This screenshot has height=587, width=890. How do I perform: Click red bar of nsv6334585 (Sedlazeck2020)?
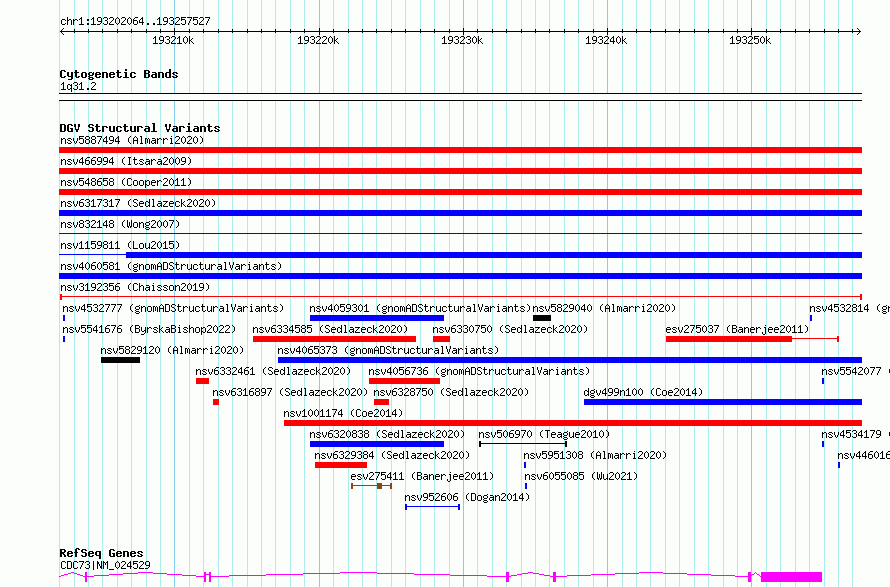334,339
